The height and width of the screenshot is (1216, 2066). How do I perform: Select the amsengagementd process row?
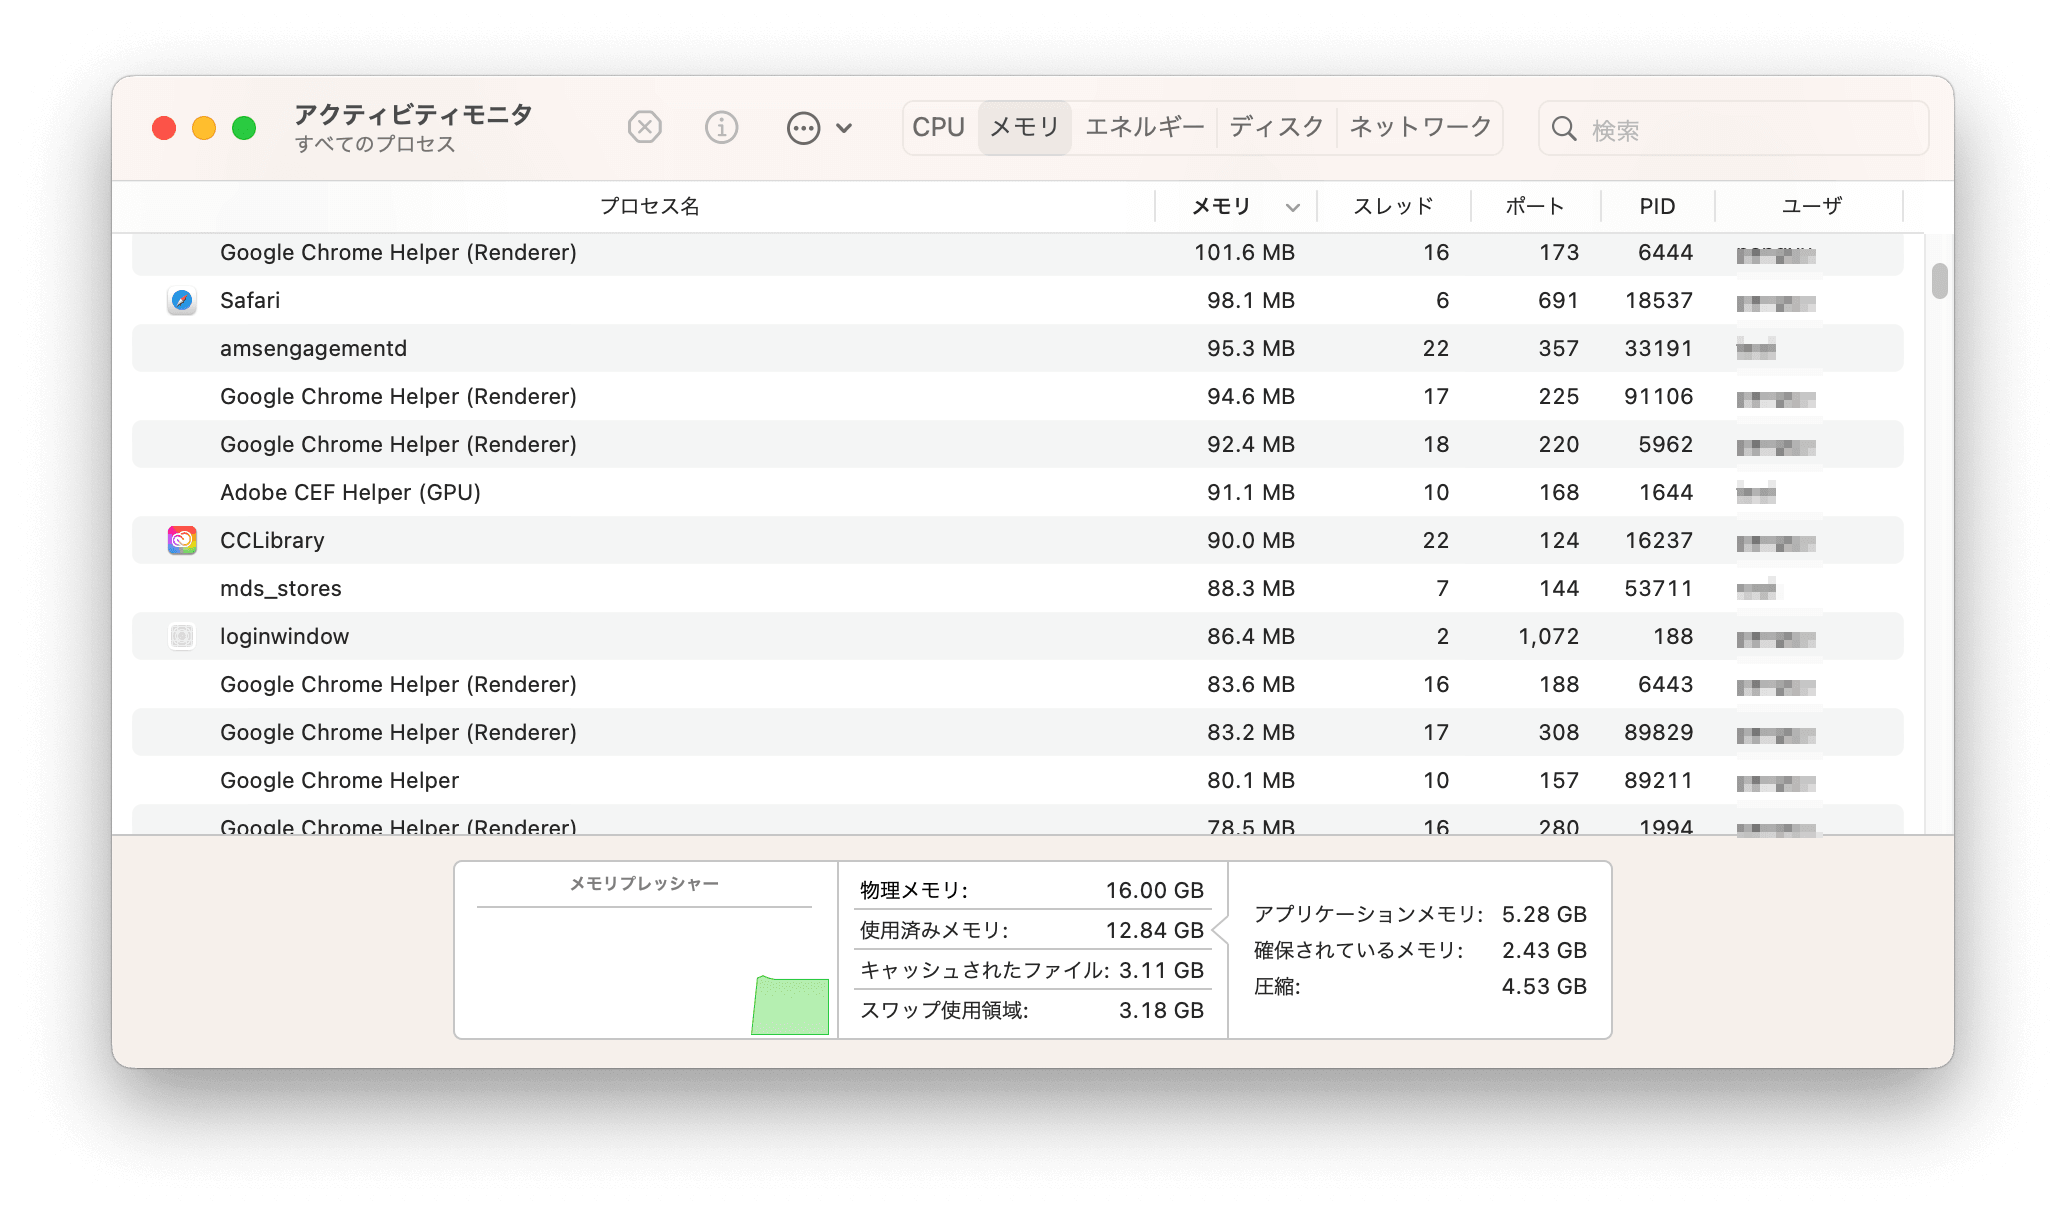click(x=1018, y=348)
